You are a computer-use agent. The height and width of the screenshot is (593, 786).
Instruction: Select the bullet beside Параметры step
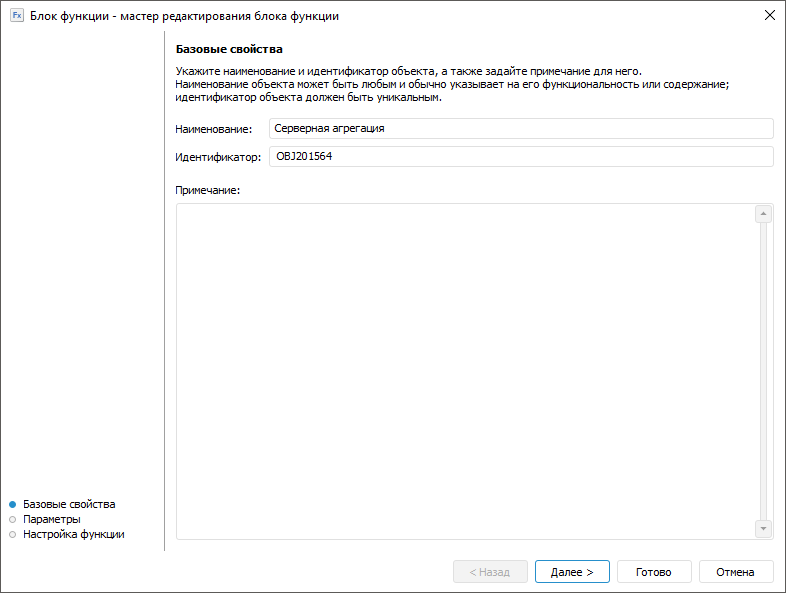(12, 519)
